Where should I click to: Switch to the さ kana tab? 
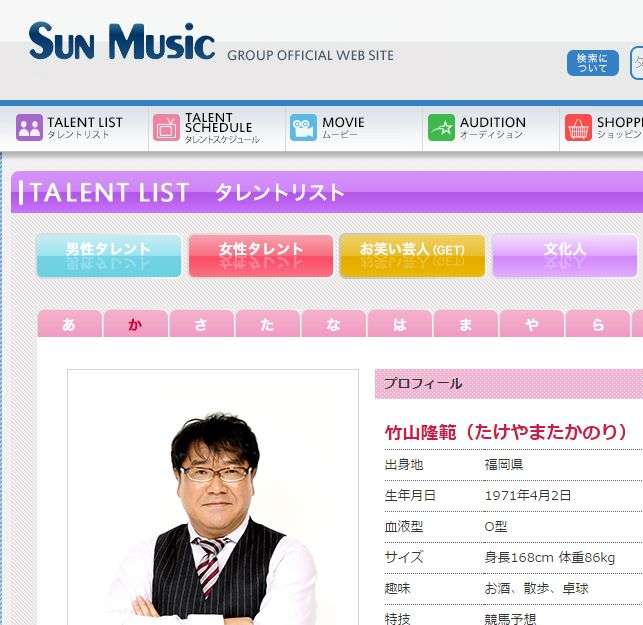click(201, 324)
